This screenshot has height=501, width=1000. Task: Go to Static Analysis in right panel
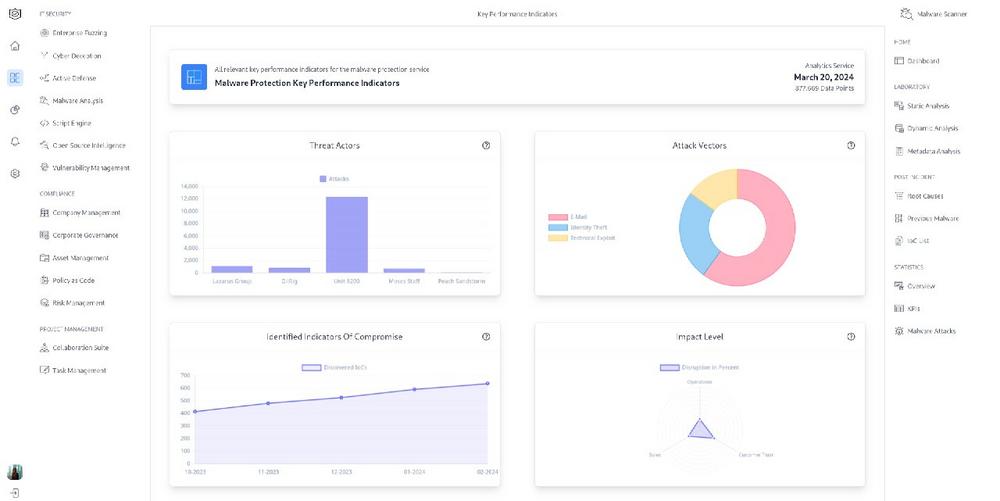[927, 106]
